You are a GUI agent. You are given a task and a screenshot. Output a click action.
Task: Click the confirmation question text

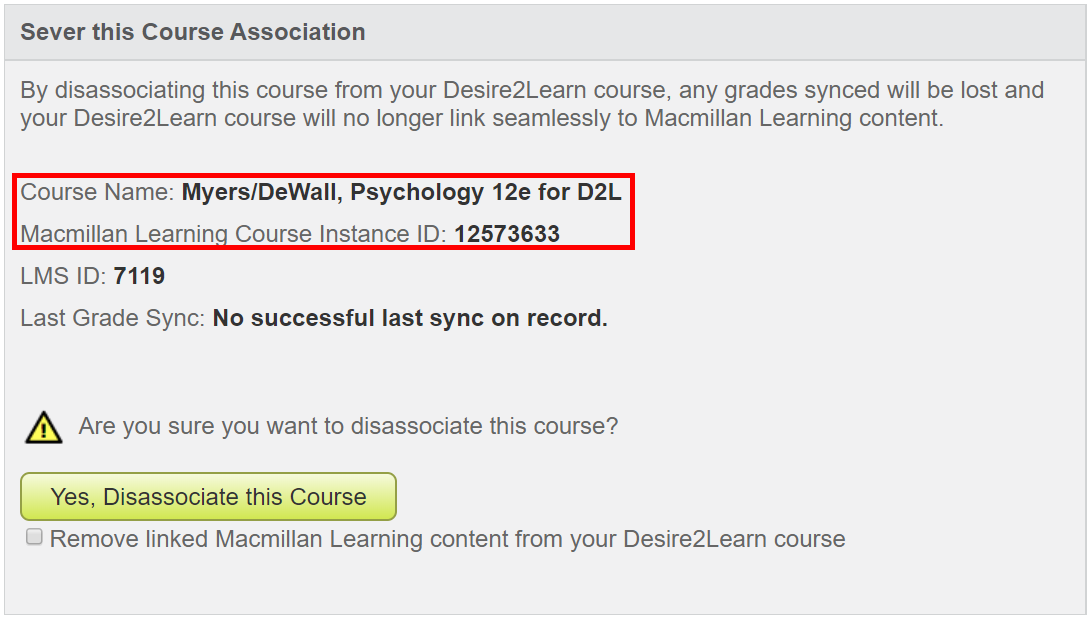coord(345,425)
